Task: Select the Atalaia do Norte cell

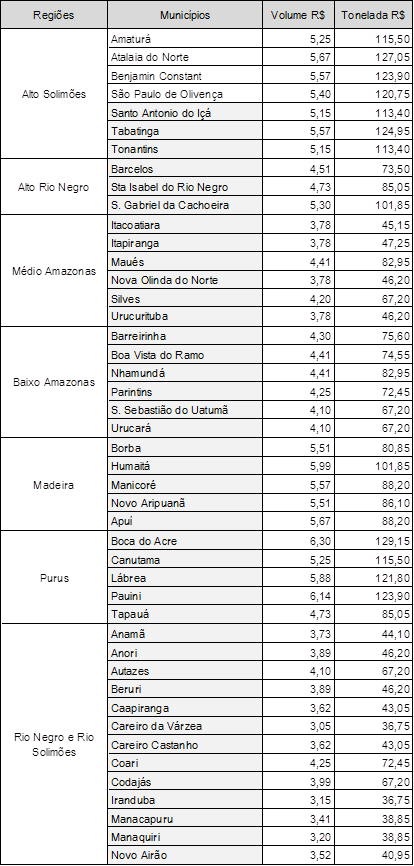Action: coord(185,57)
